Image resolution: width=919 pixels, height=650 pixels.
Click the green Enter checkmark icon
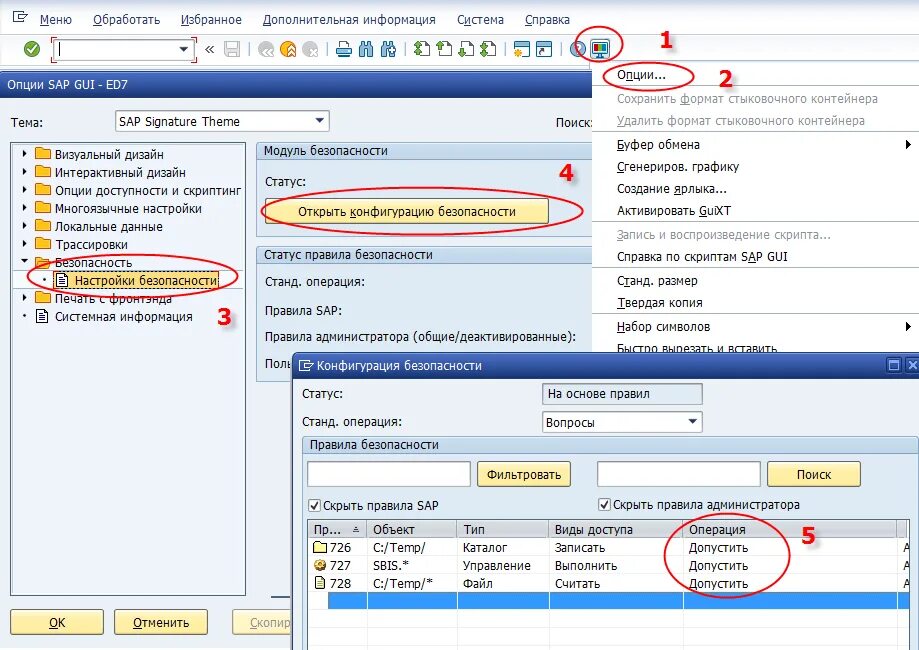(x=32, y=49)
